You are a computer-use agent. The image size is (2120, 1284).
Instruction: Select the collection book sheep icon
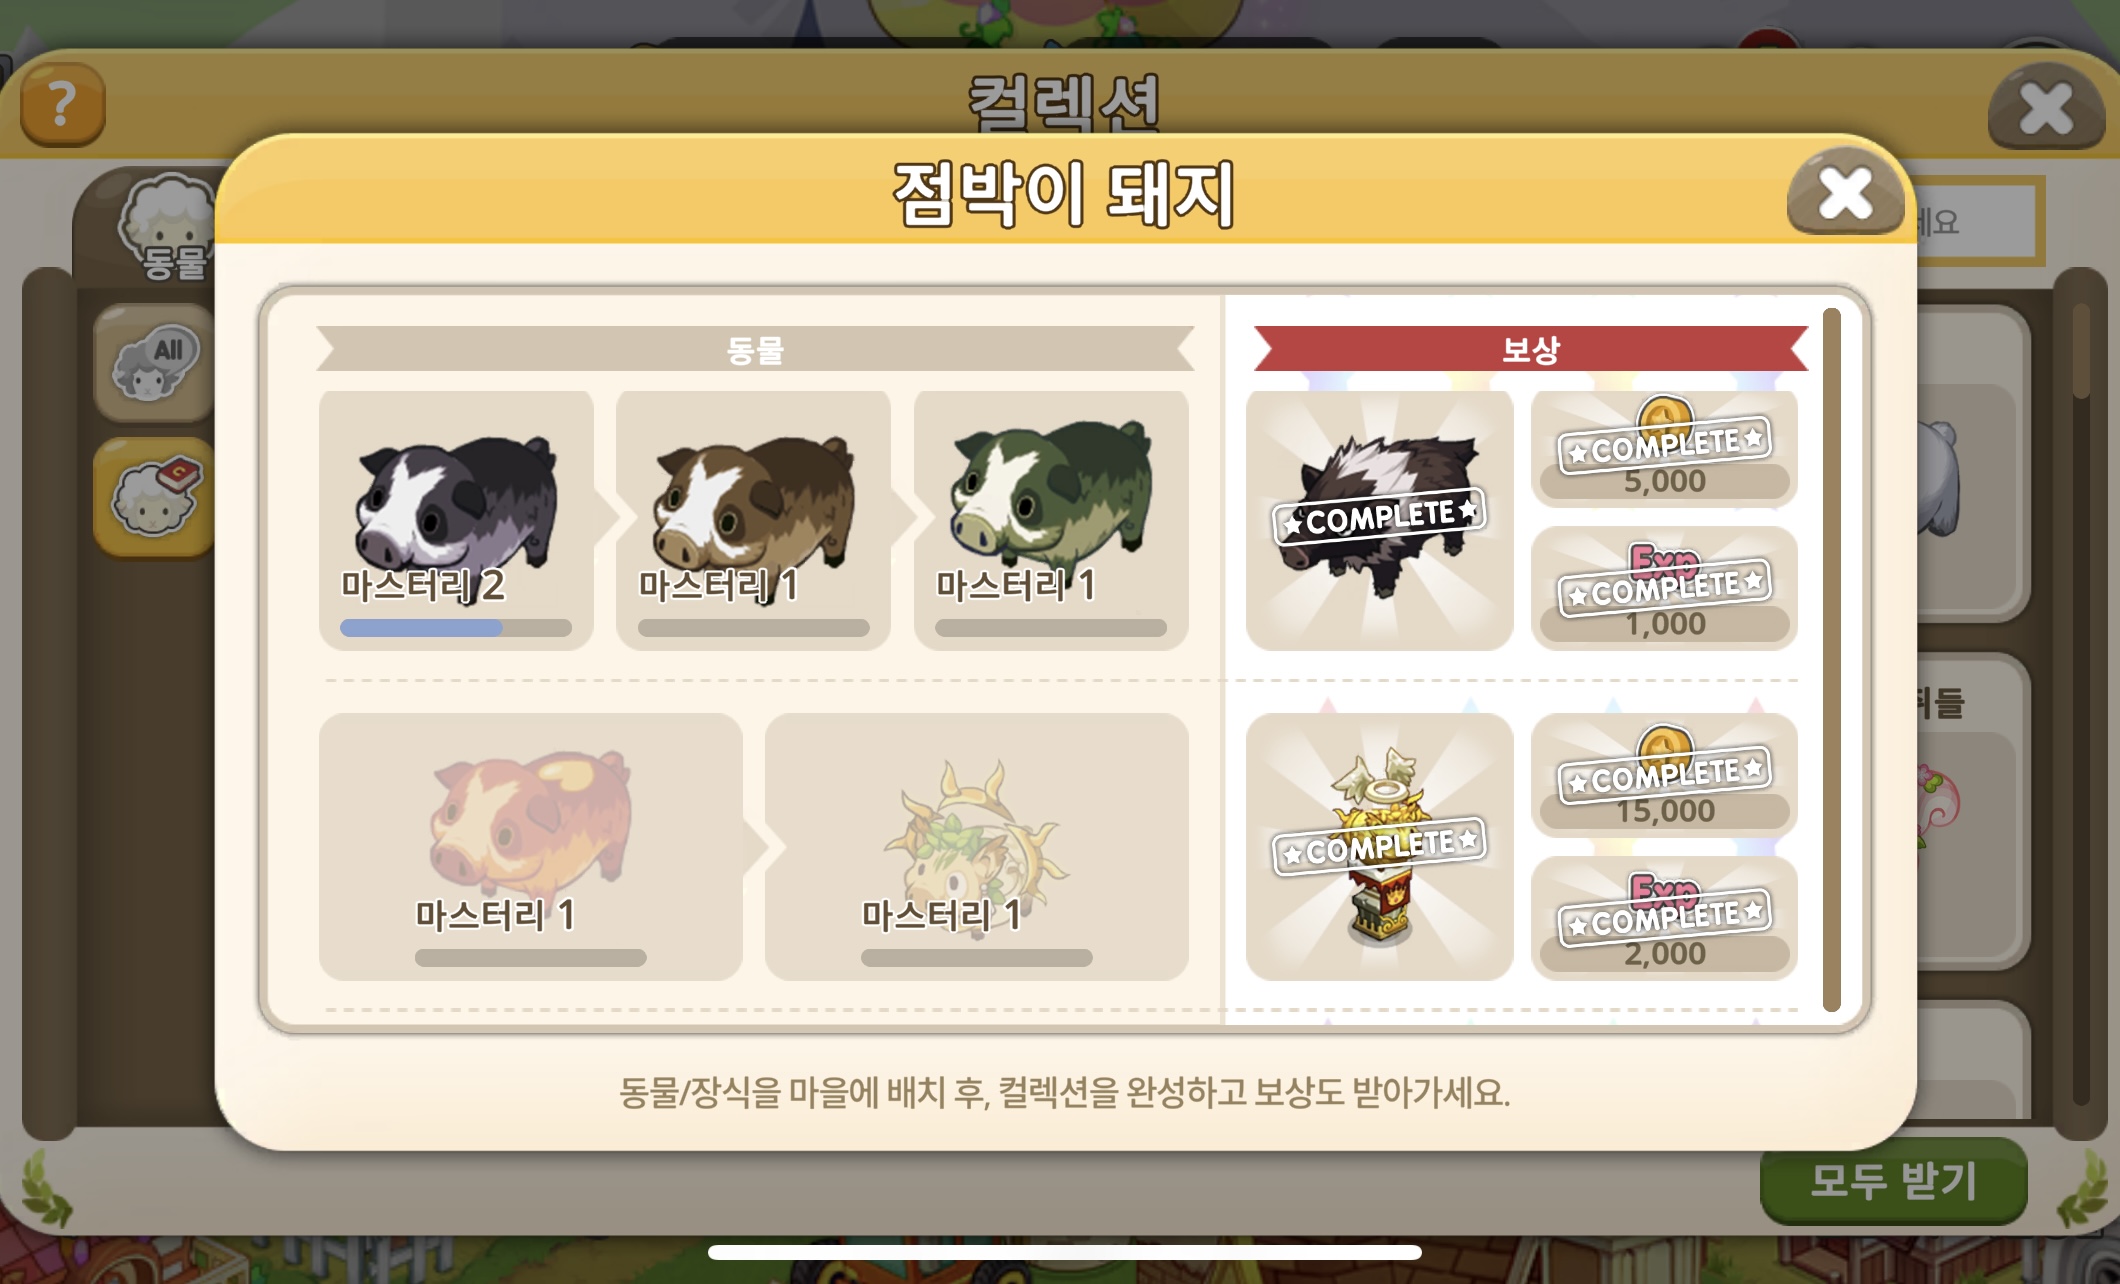click(154, 497)
